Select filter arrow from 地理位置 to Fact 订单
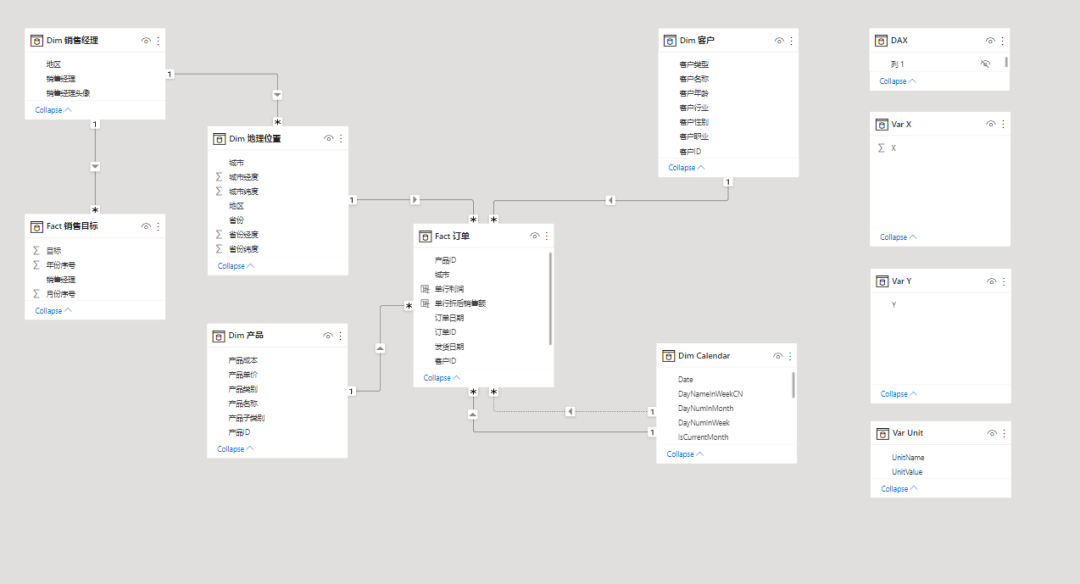Image resolution: width=1080 pixels, height=584 pixels. [415, 200]
